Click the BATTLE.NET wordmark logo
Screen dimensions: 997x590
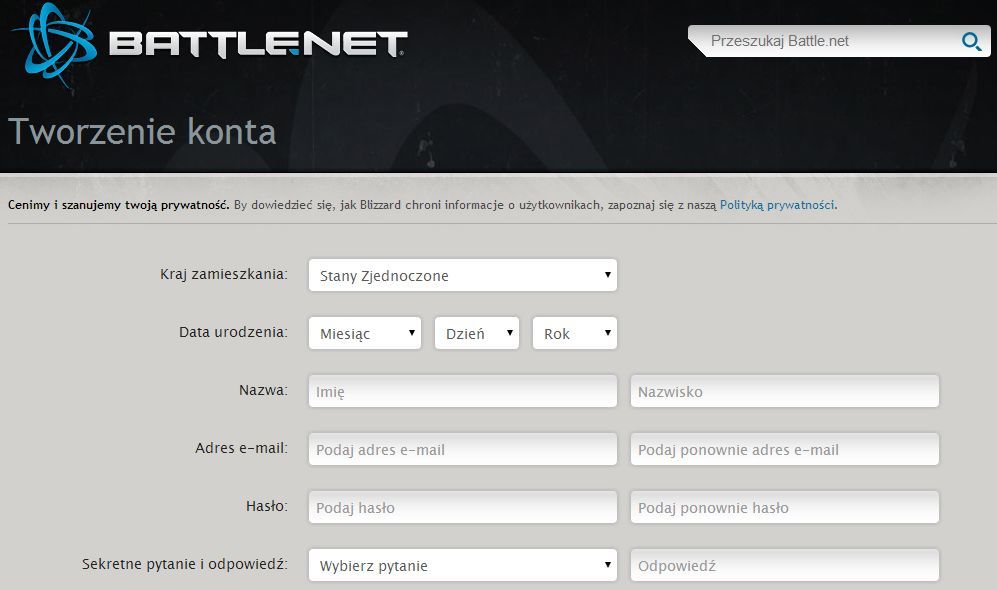[x=259, y=44]
